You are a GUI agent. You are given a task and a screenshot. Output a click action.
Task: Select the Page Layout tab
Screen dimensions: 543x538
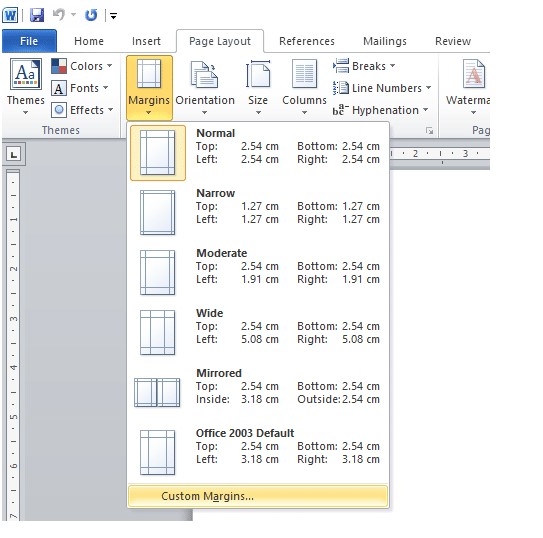(220, 41)
